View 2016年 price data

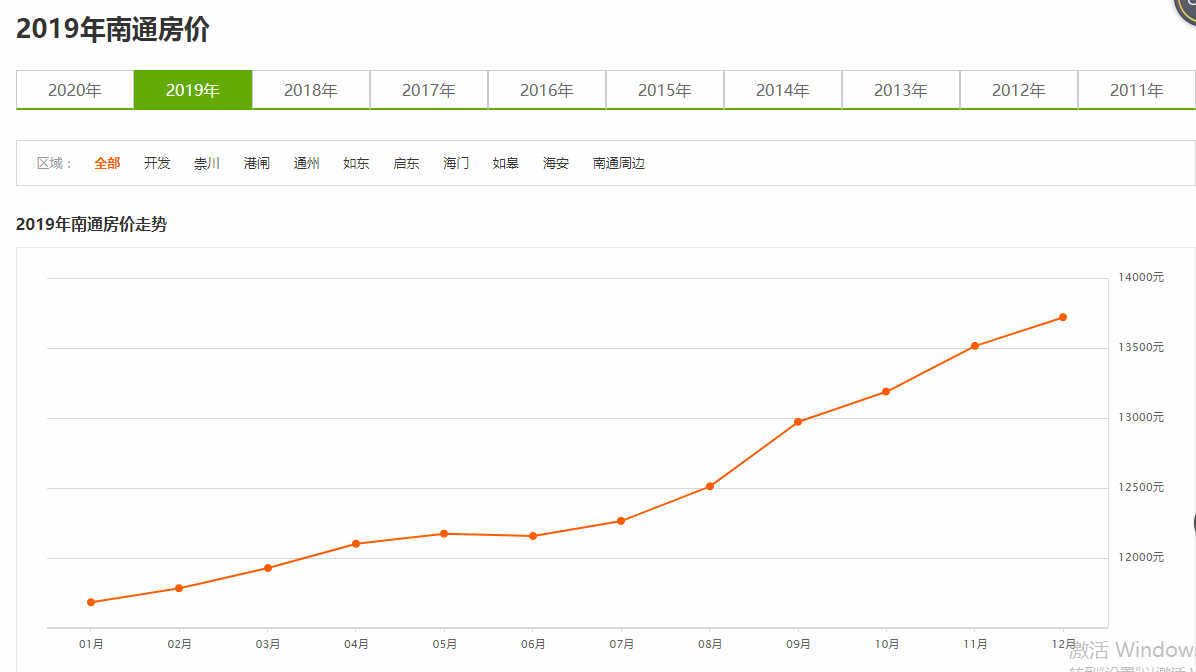pos(547,89)
